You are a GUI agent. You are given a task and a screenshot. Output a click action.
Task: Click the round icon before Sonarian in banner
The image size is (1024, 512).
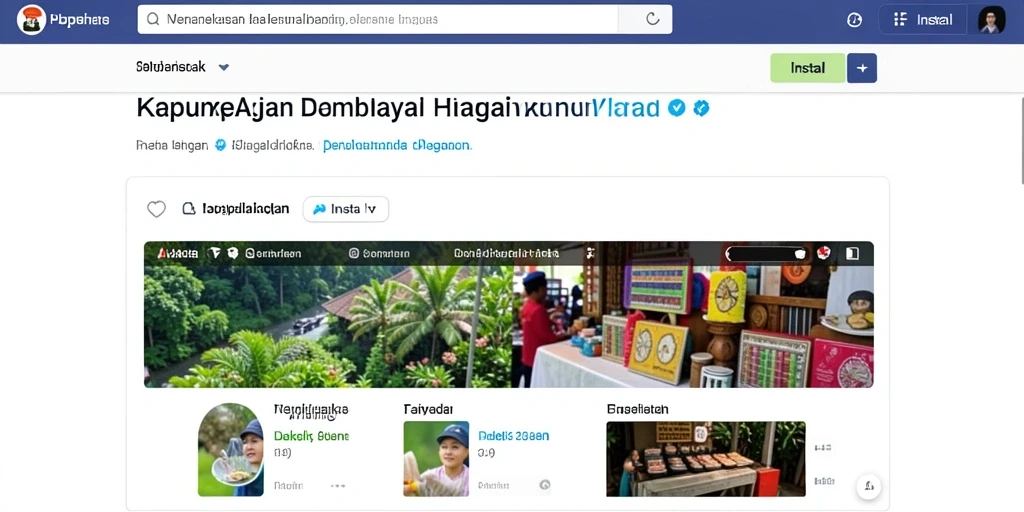[x=354, y=253]
